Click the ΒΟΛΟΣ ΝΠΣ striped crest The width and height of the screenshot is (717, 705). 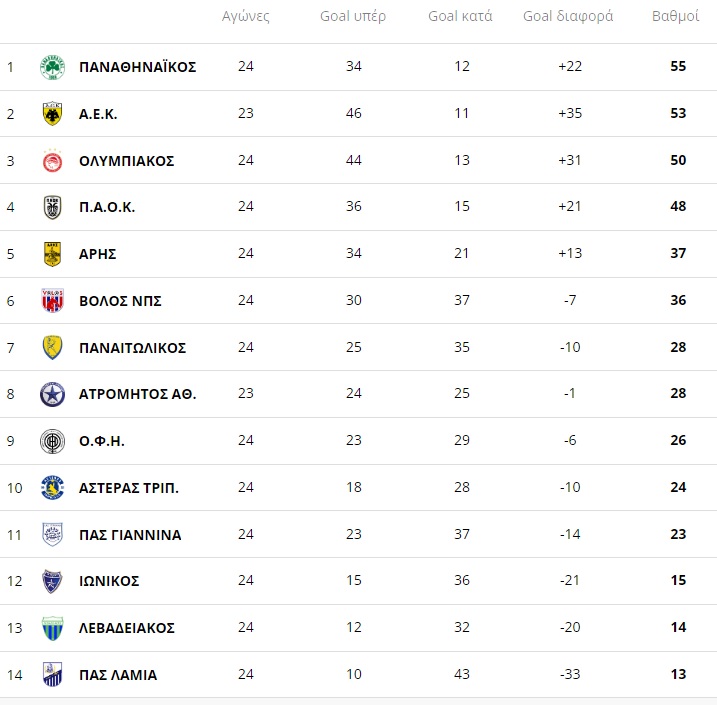53,300
